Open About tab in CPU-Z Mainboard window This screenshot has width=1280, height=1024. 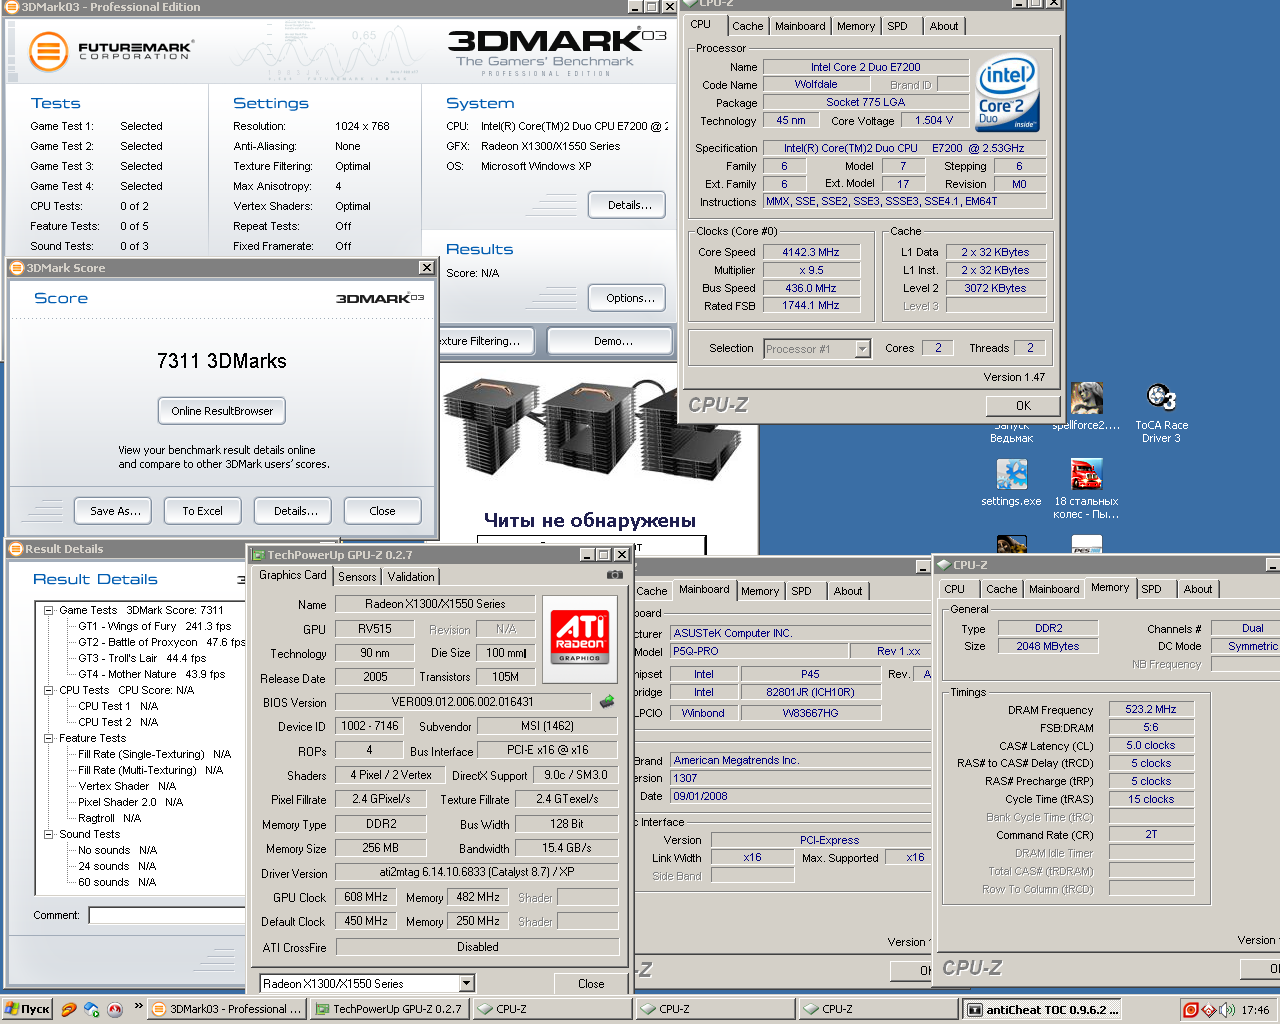(848, 591)
